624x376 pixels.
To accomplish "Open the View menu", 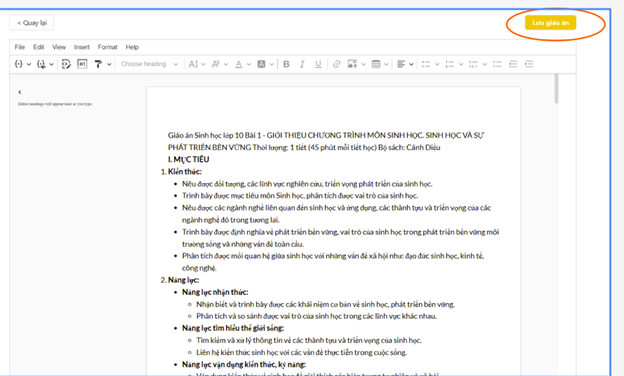I will pyautogui.click(x=59, y=47).
